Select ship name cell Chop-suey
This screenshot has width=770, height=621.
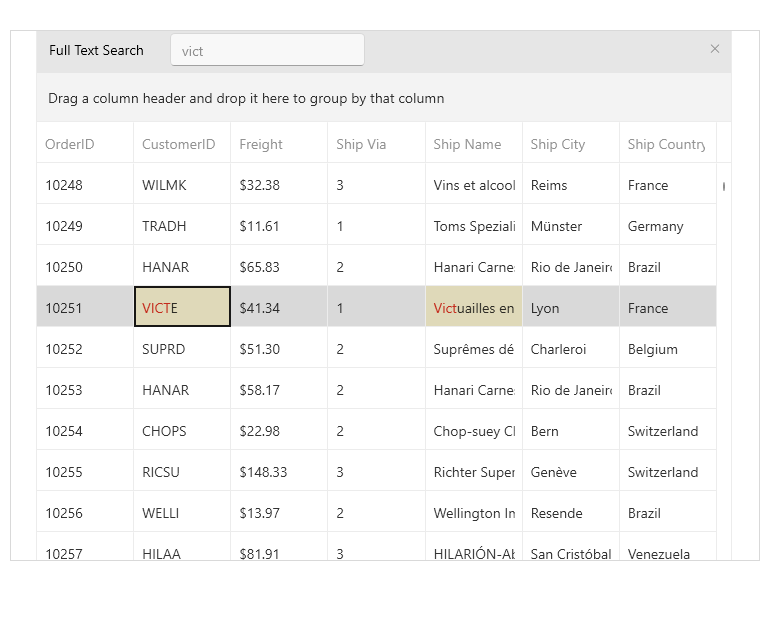(x=474, y=430)
